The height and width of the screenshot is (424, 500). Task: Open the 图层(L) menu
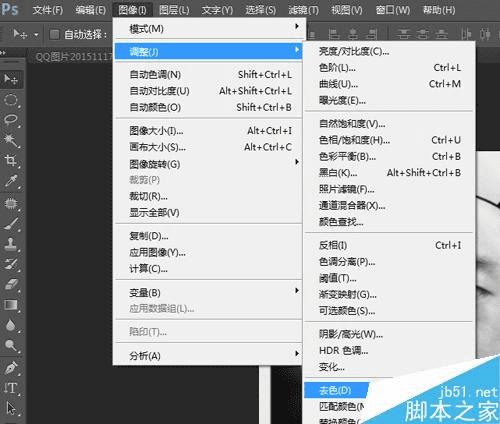click(174, 10)
